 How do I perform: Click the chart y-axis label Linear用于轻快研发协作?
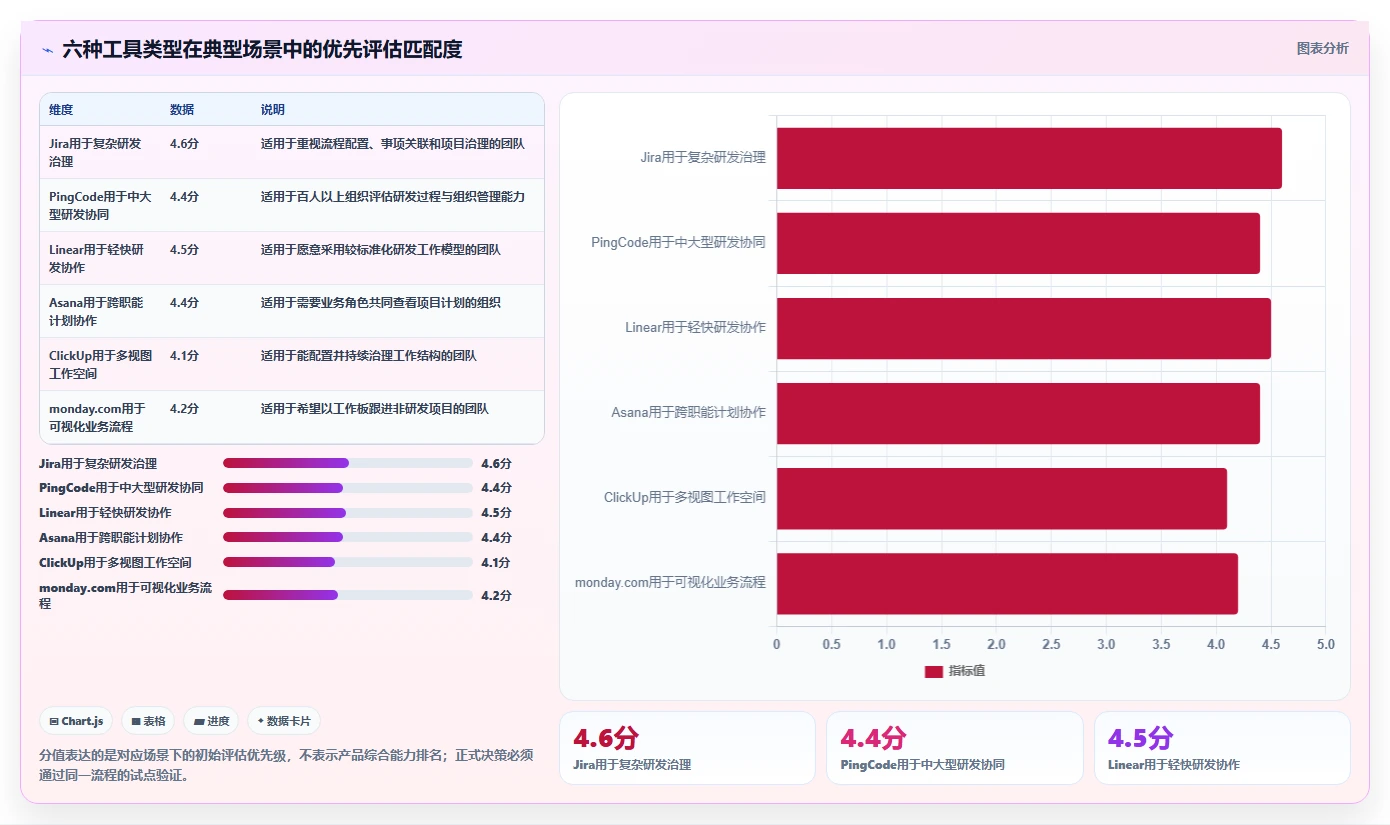pos(695,328)
